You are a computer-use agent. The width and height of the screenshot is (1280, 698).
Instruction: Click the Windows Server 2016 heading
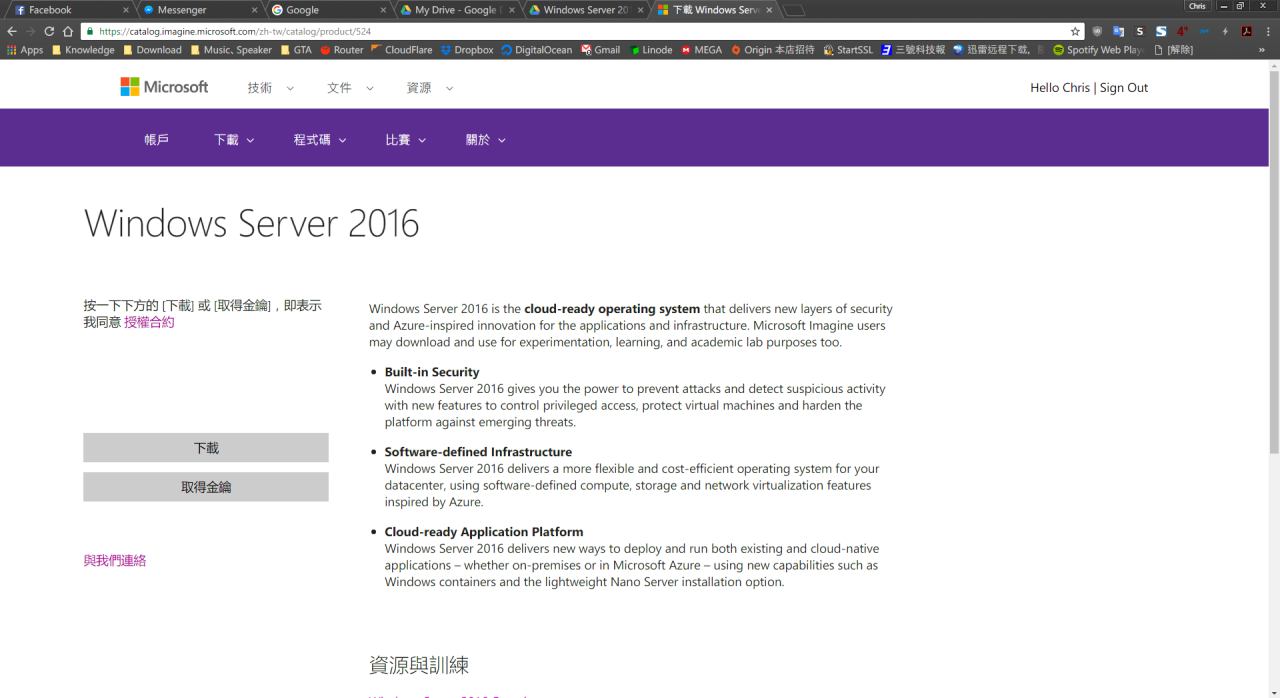click(252, 223)
